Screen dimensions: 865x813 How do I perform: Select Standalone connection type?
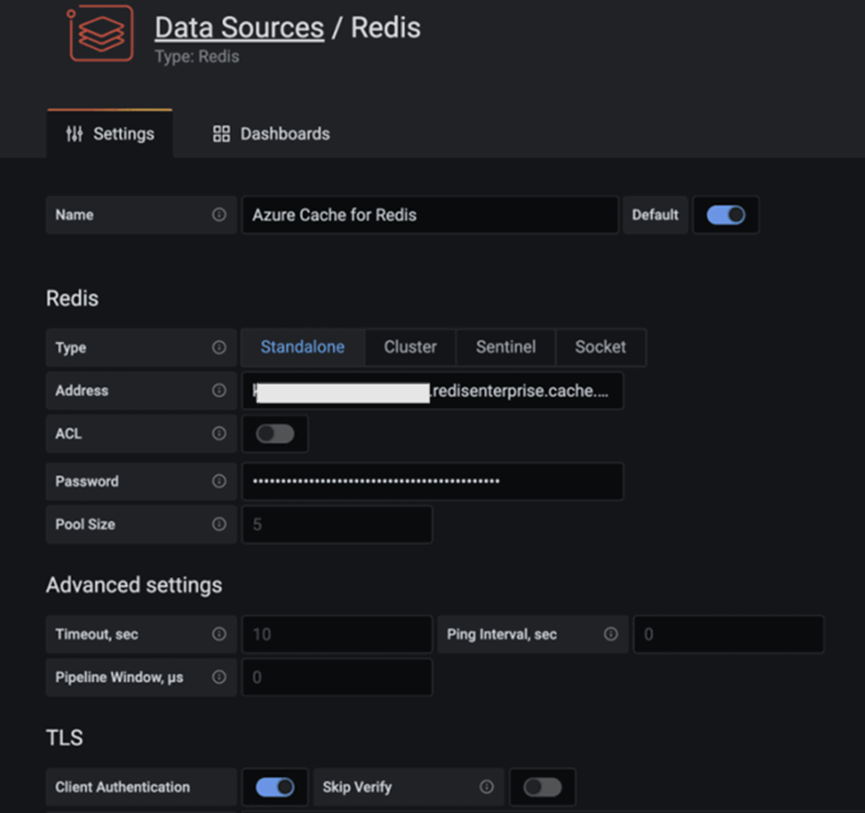303,347
